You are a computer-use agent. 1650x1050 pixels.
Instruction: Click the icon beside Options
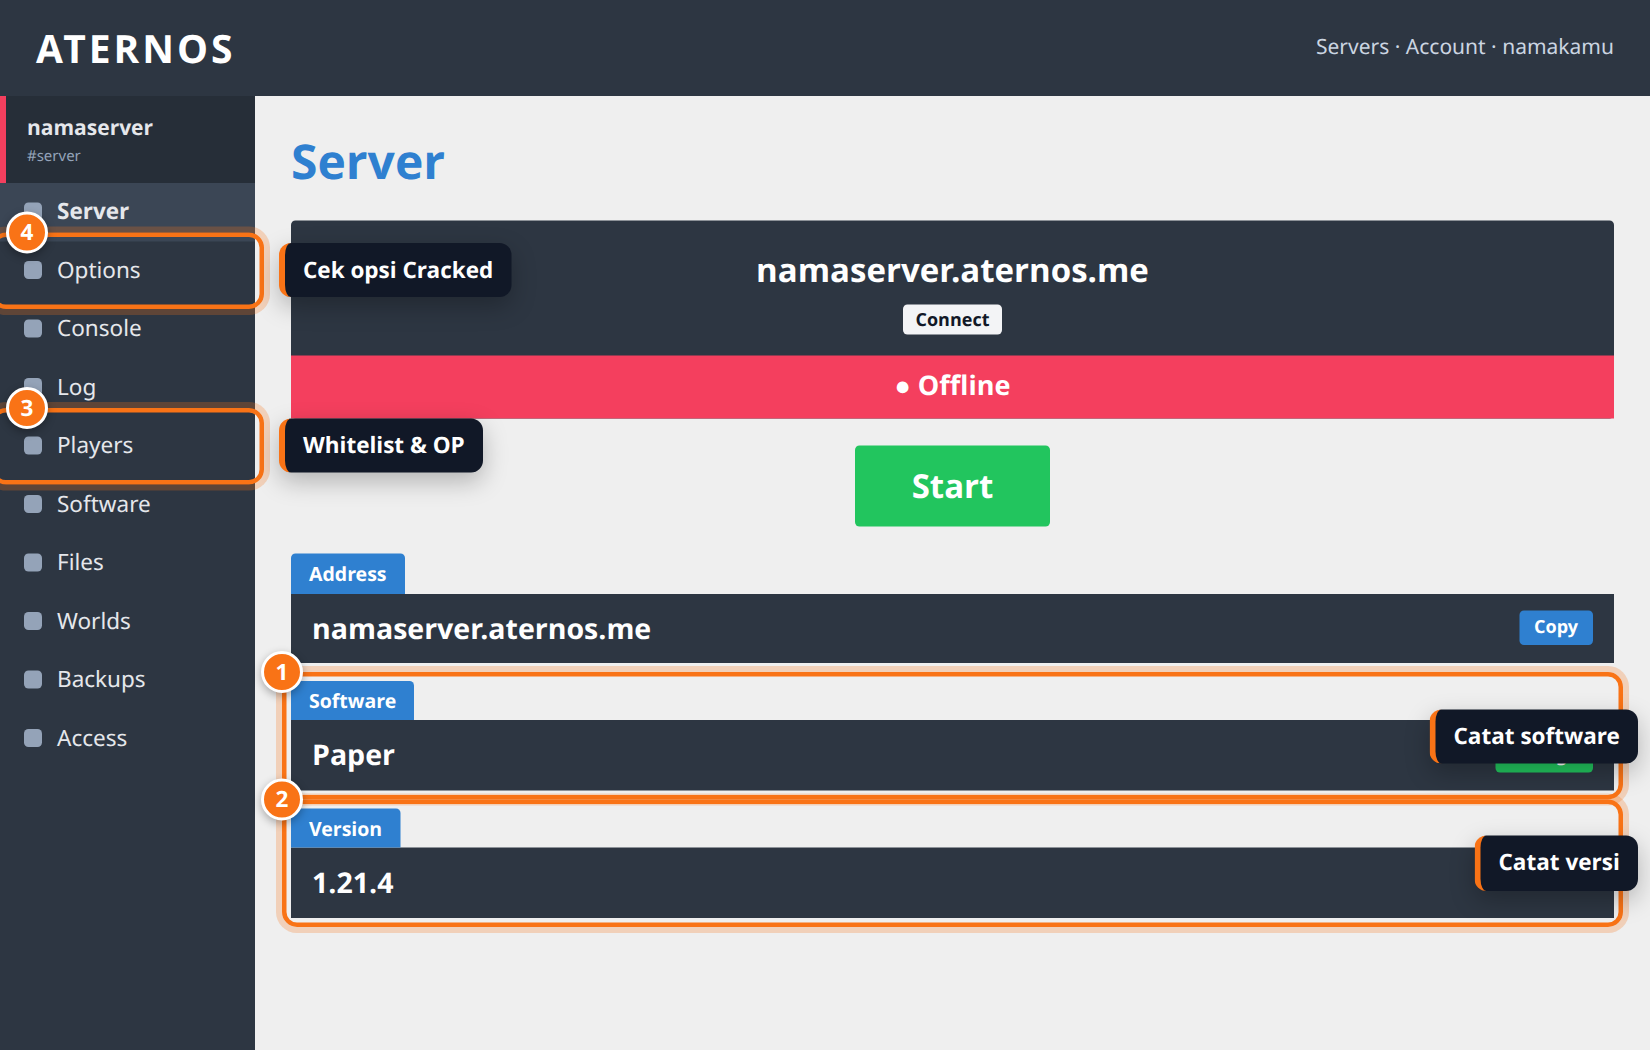[33, 270]
